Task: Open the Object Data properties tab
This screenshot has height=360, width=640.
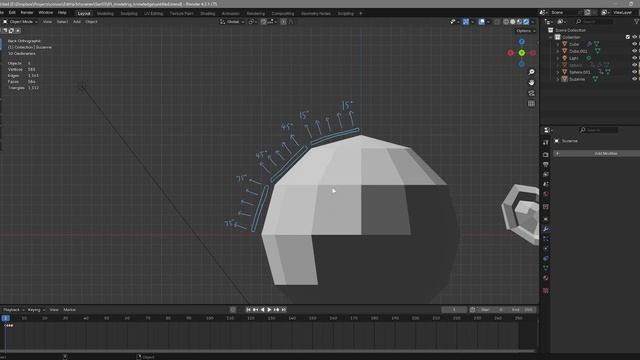Action: click(546, 268)
